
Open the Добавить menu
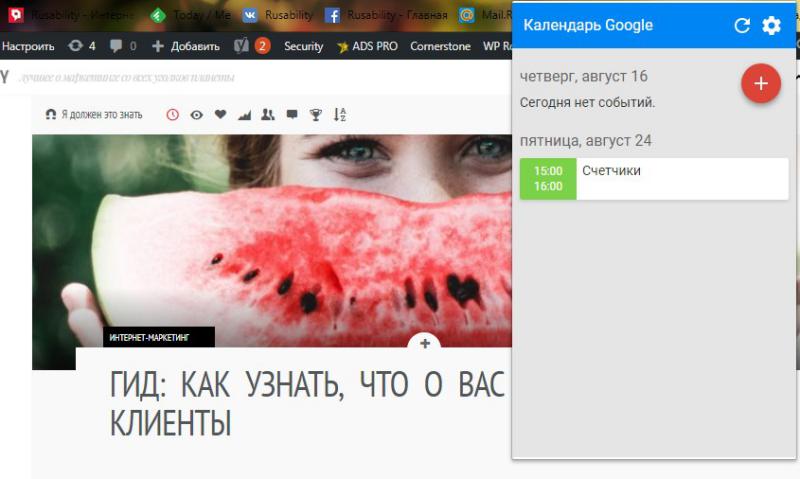[x=186, y=46]
